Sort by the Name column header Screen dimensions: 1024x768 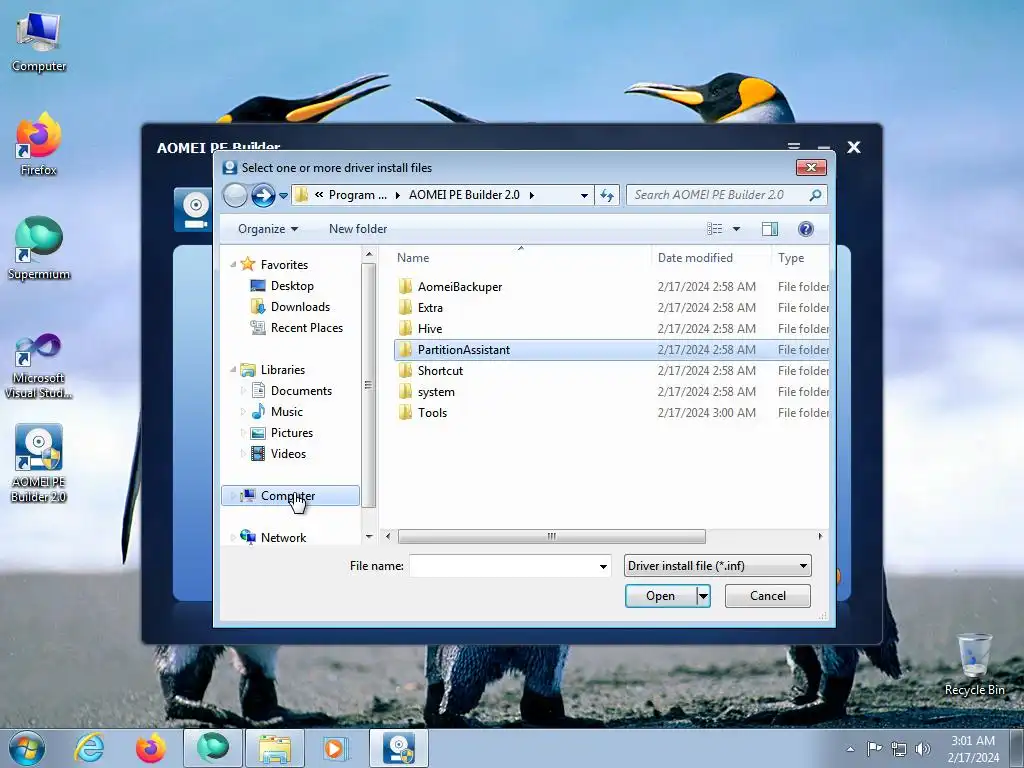pos(520,257)
